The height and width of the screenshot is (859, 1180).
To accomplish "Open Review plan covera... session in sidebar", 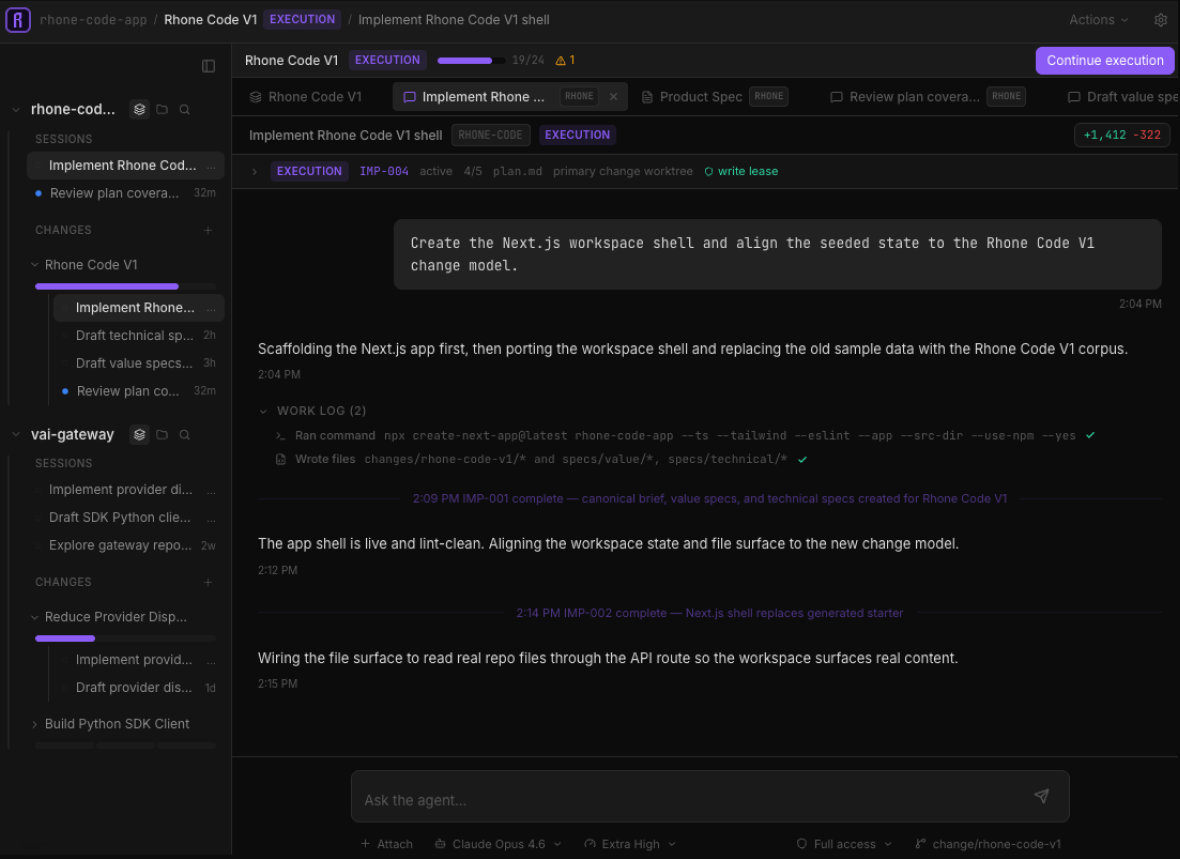I will [125, 193].
